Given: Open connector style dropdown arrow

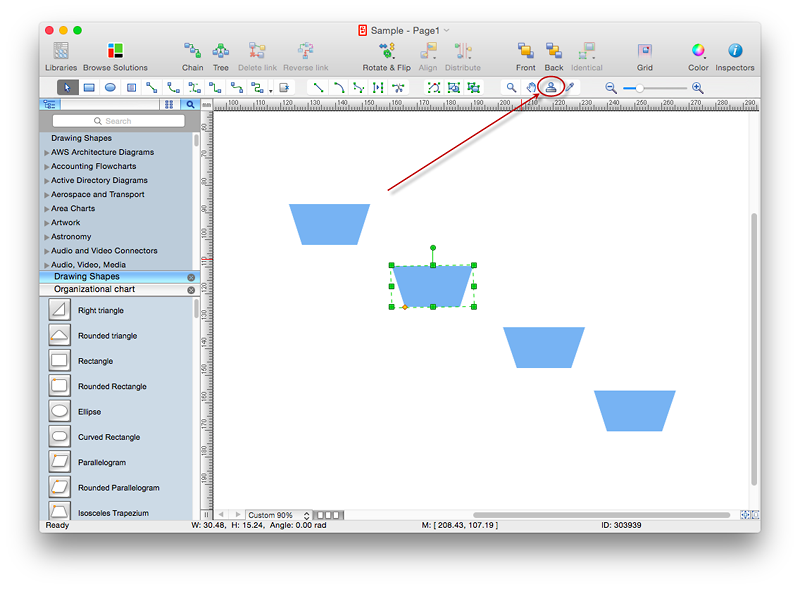Looking at the screenshot, I should [270, 91].
